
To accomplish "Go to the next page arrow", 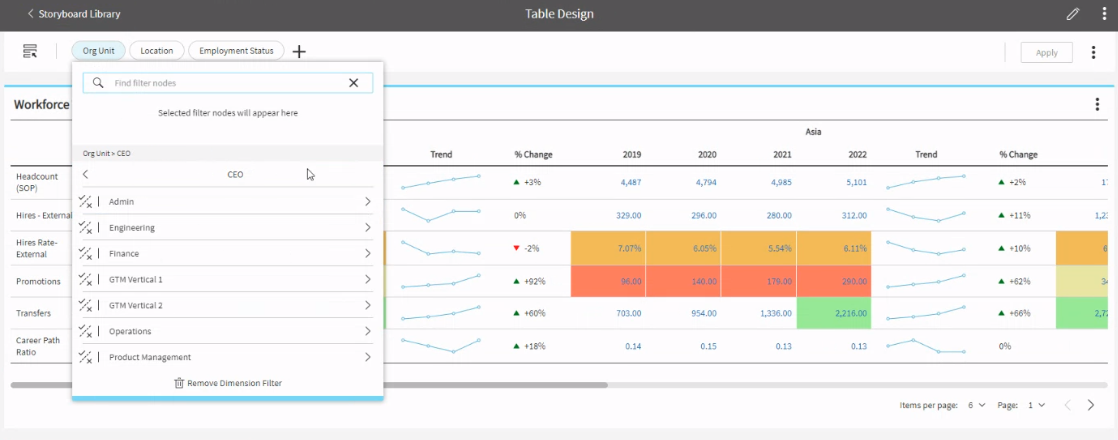I will click(1090, 405).
